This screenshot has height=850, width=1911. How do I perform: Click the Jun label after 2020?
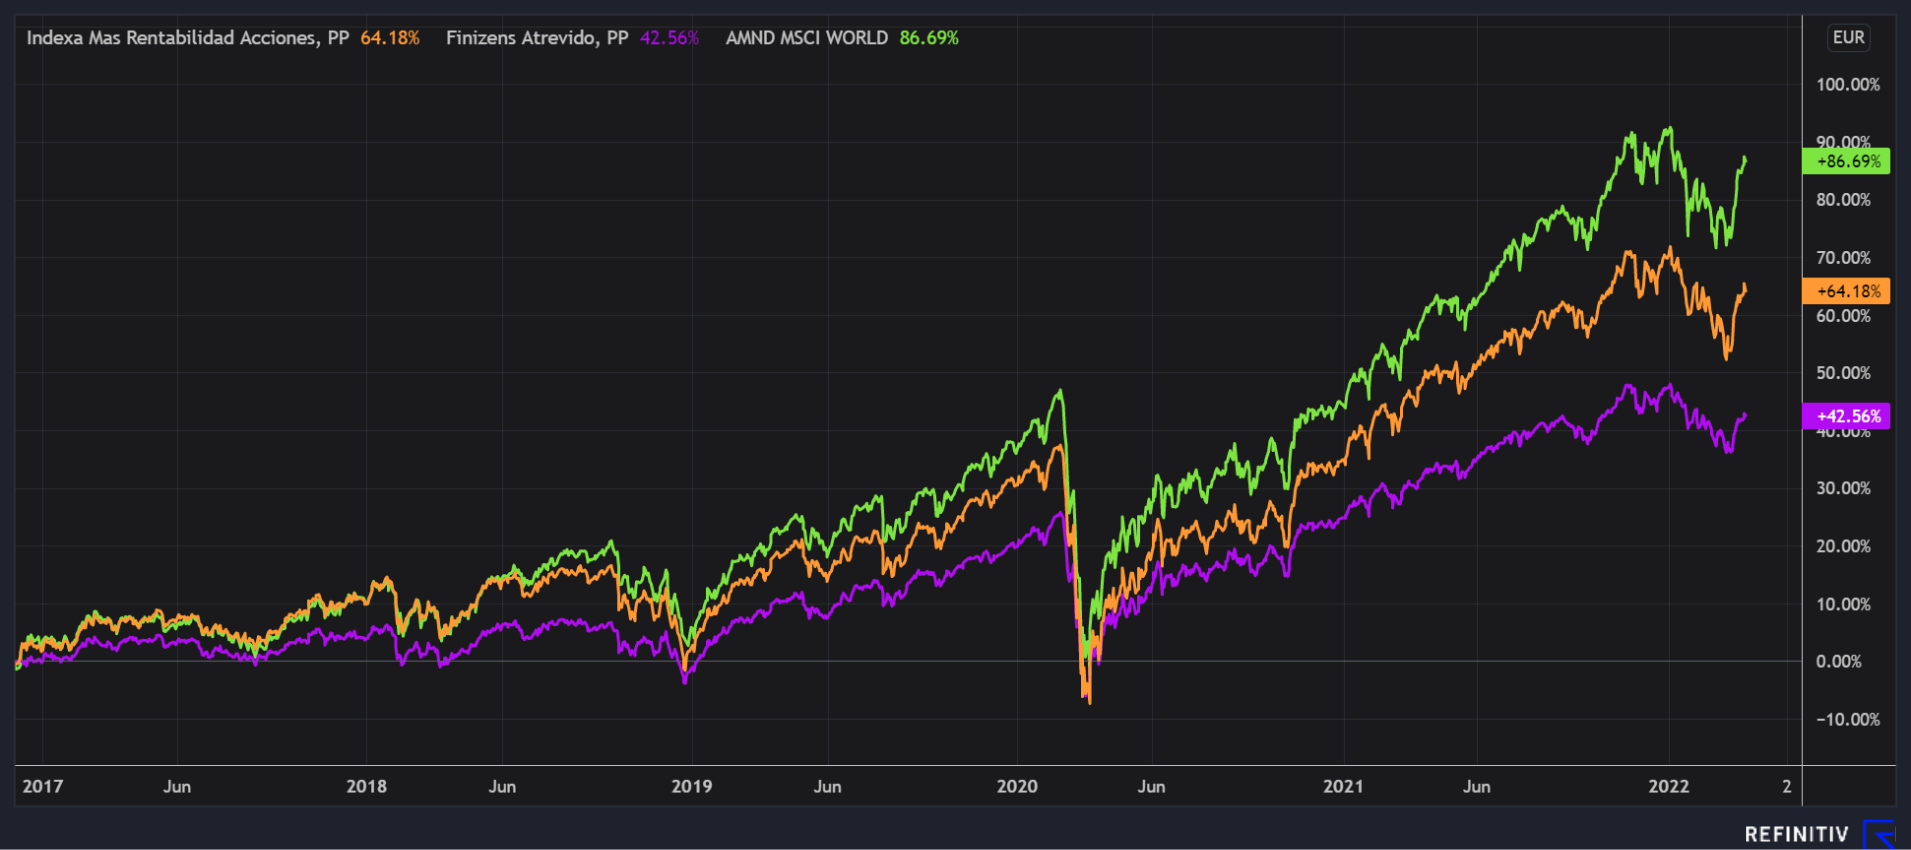[x=1151, y=786]
